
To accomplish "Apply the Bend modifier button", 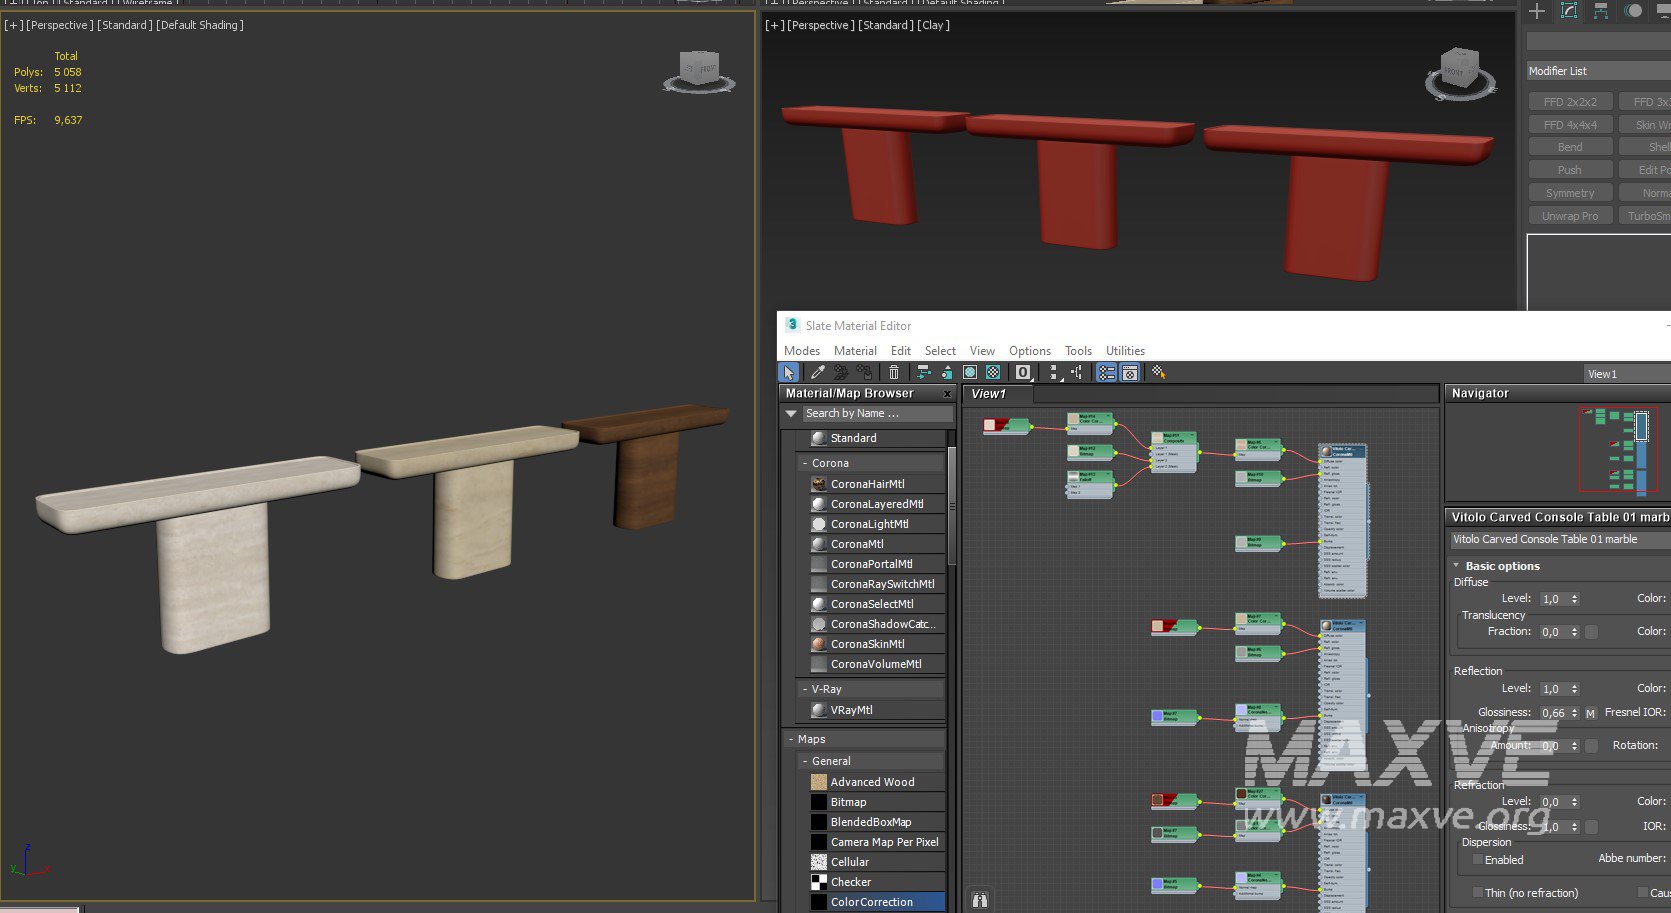I will click(x=1570, y=147).
